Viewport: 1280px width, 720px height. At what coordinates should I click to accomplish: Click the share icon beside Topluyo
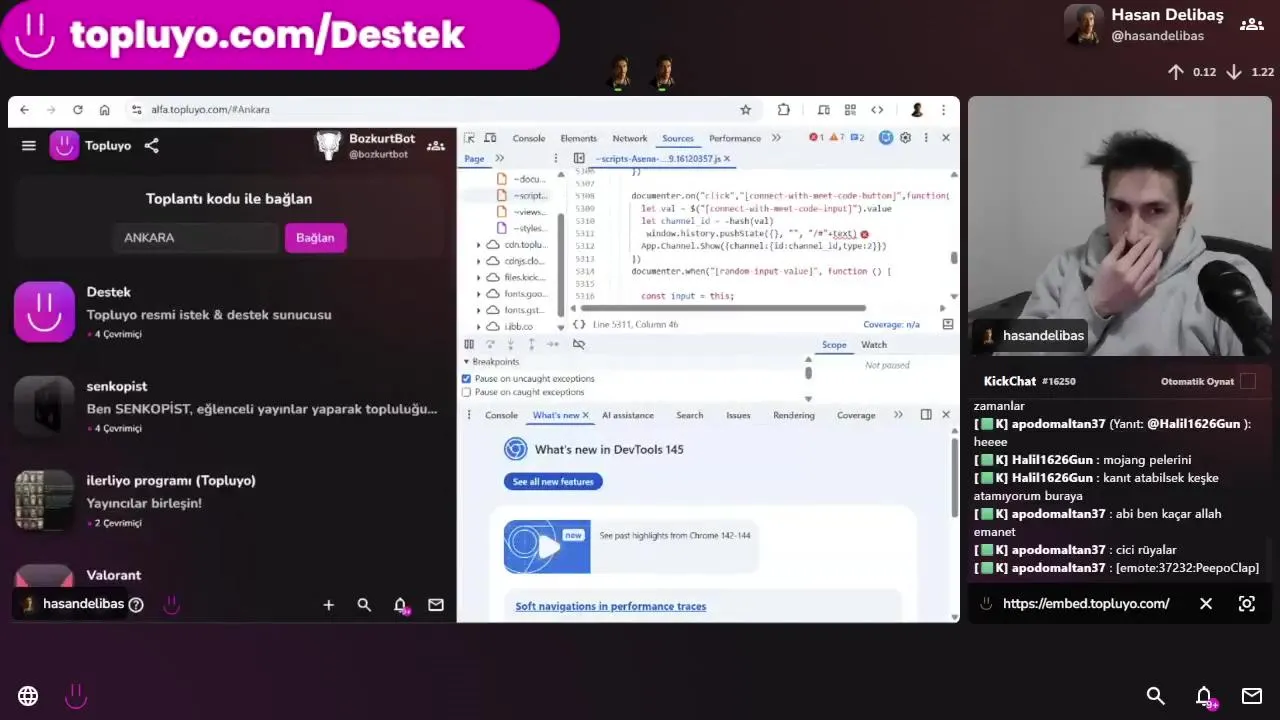point(151,146)
